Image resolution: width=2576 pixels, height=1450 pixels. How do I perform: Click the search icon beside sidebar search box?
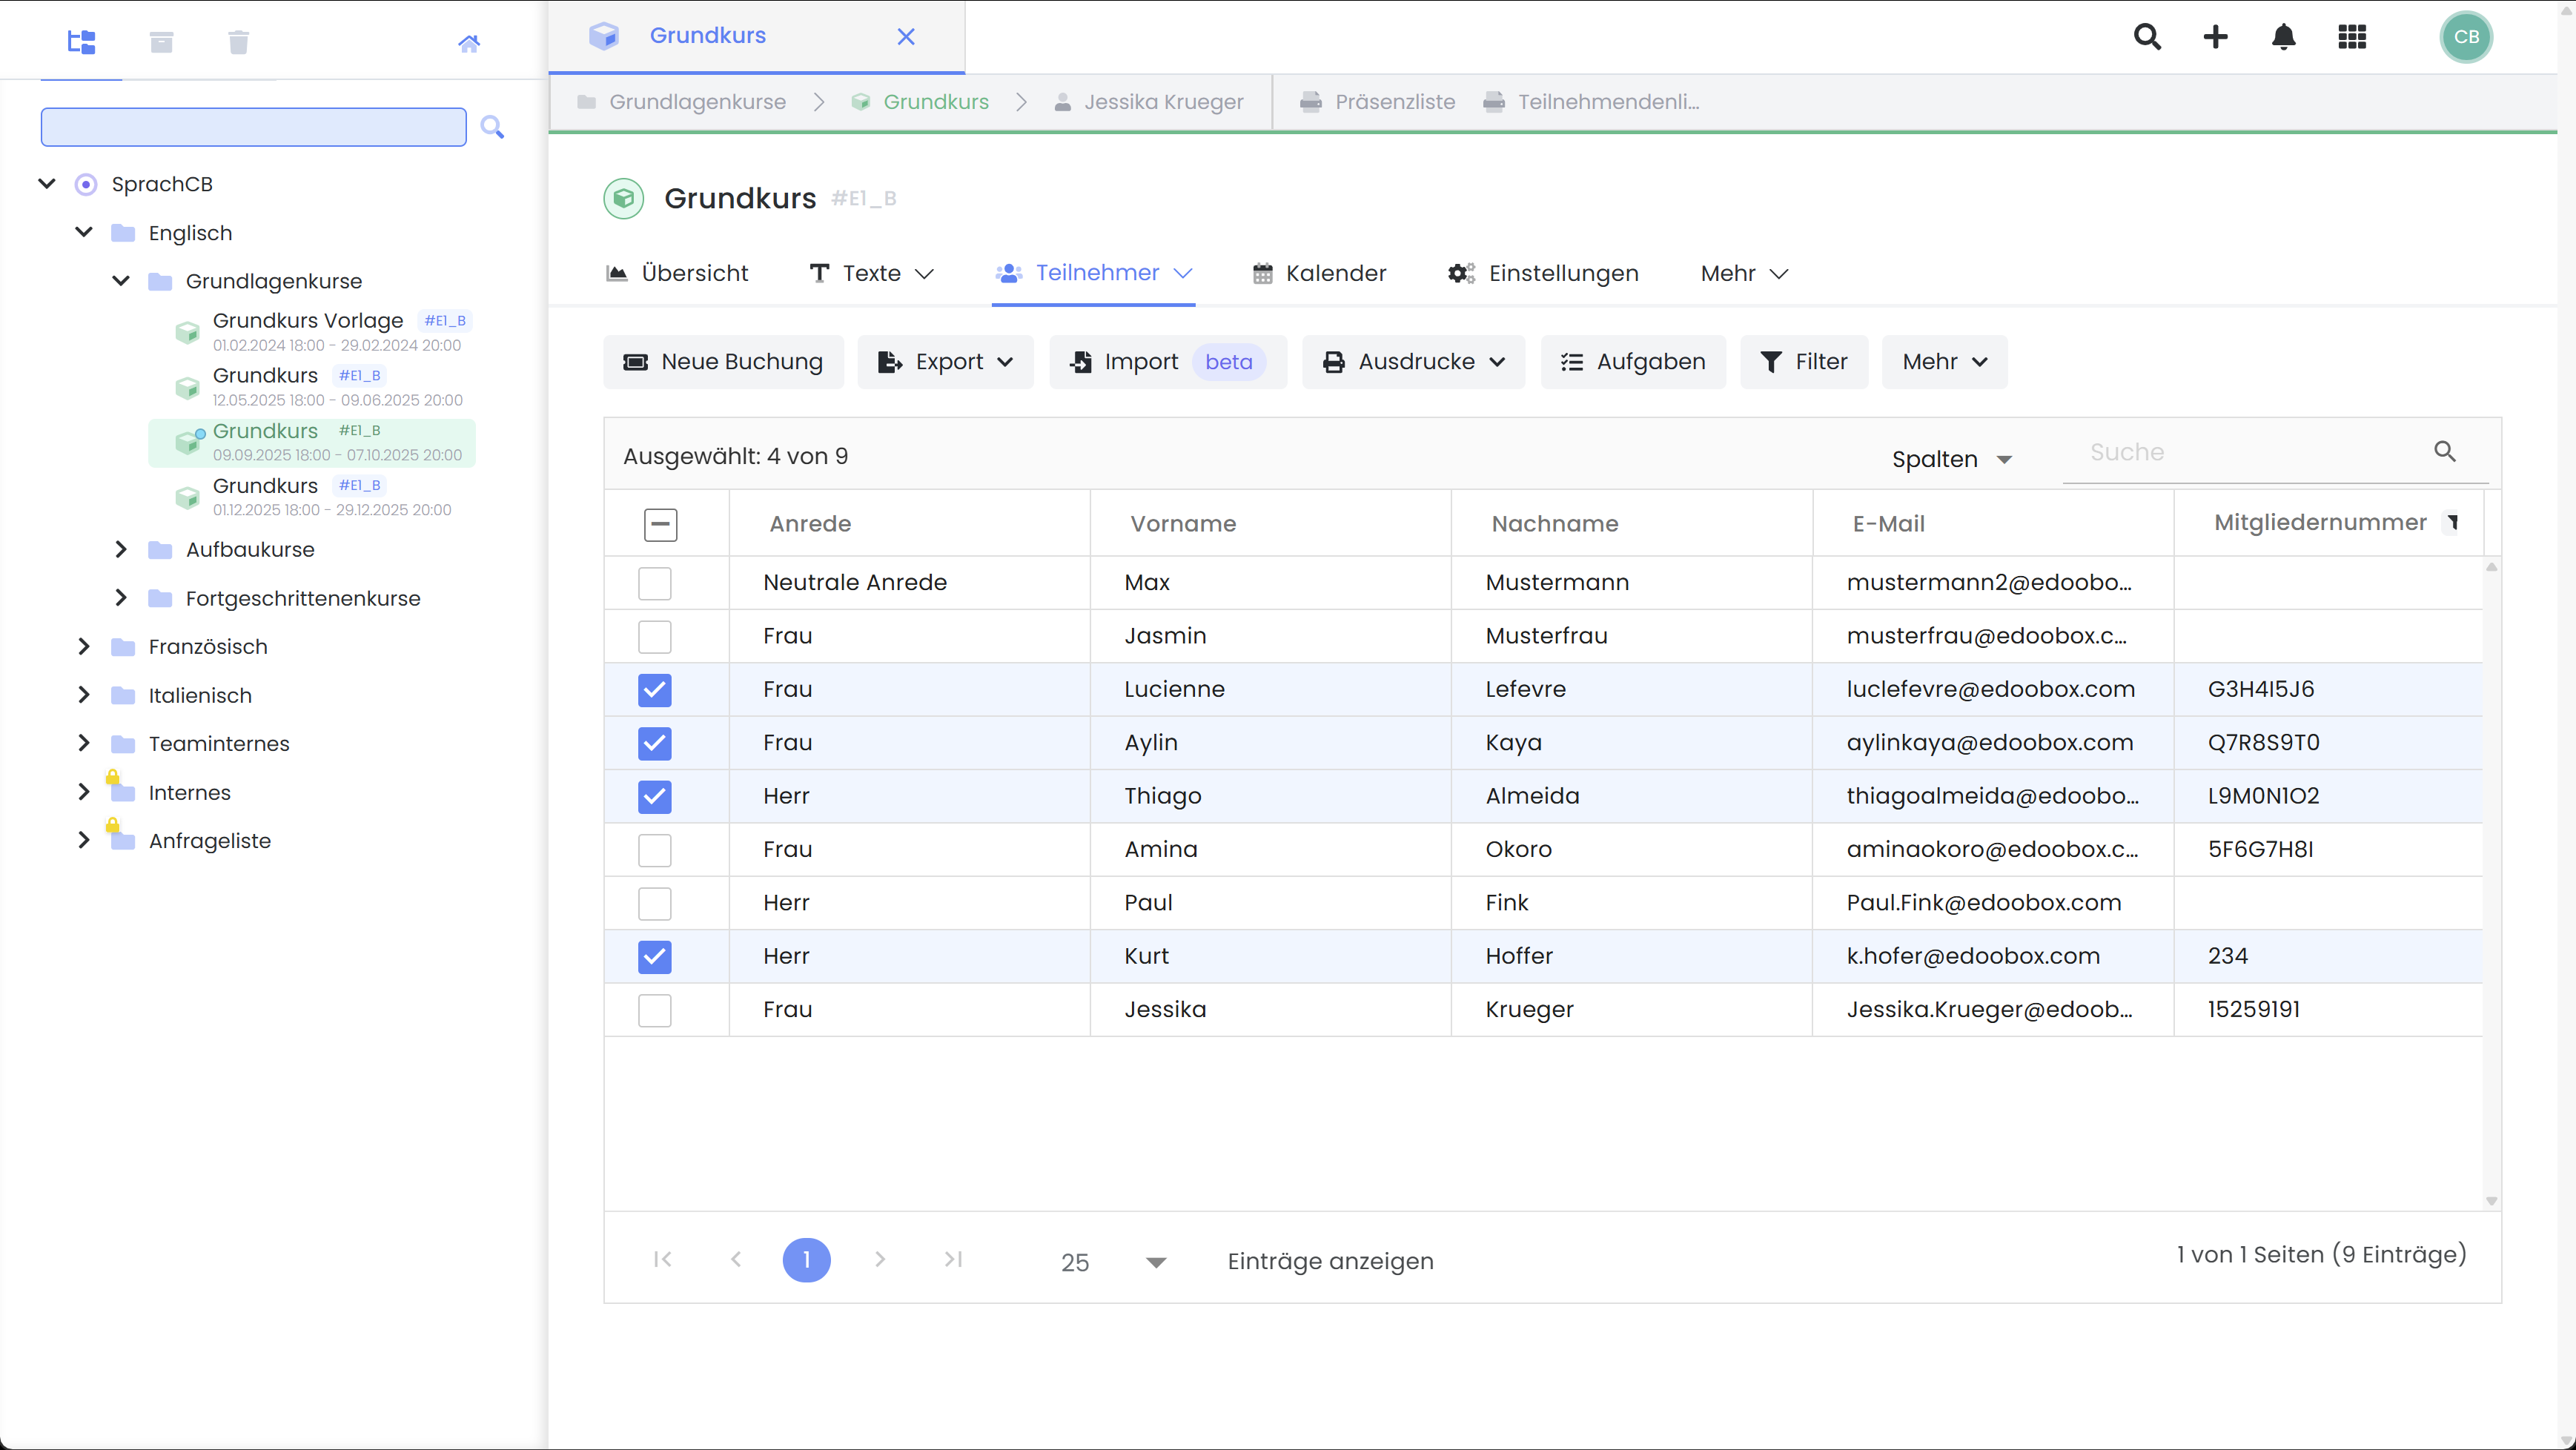coord(492,127)
